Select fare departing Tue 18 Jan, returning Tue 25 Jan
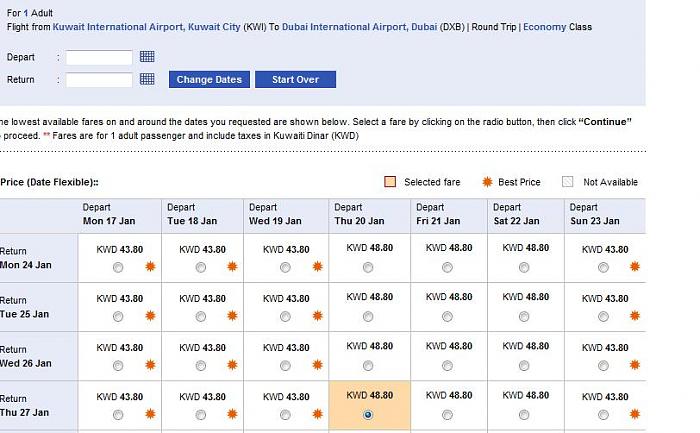This screenshot has width=700, height=433. click(x=201, y=316)
